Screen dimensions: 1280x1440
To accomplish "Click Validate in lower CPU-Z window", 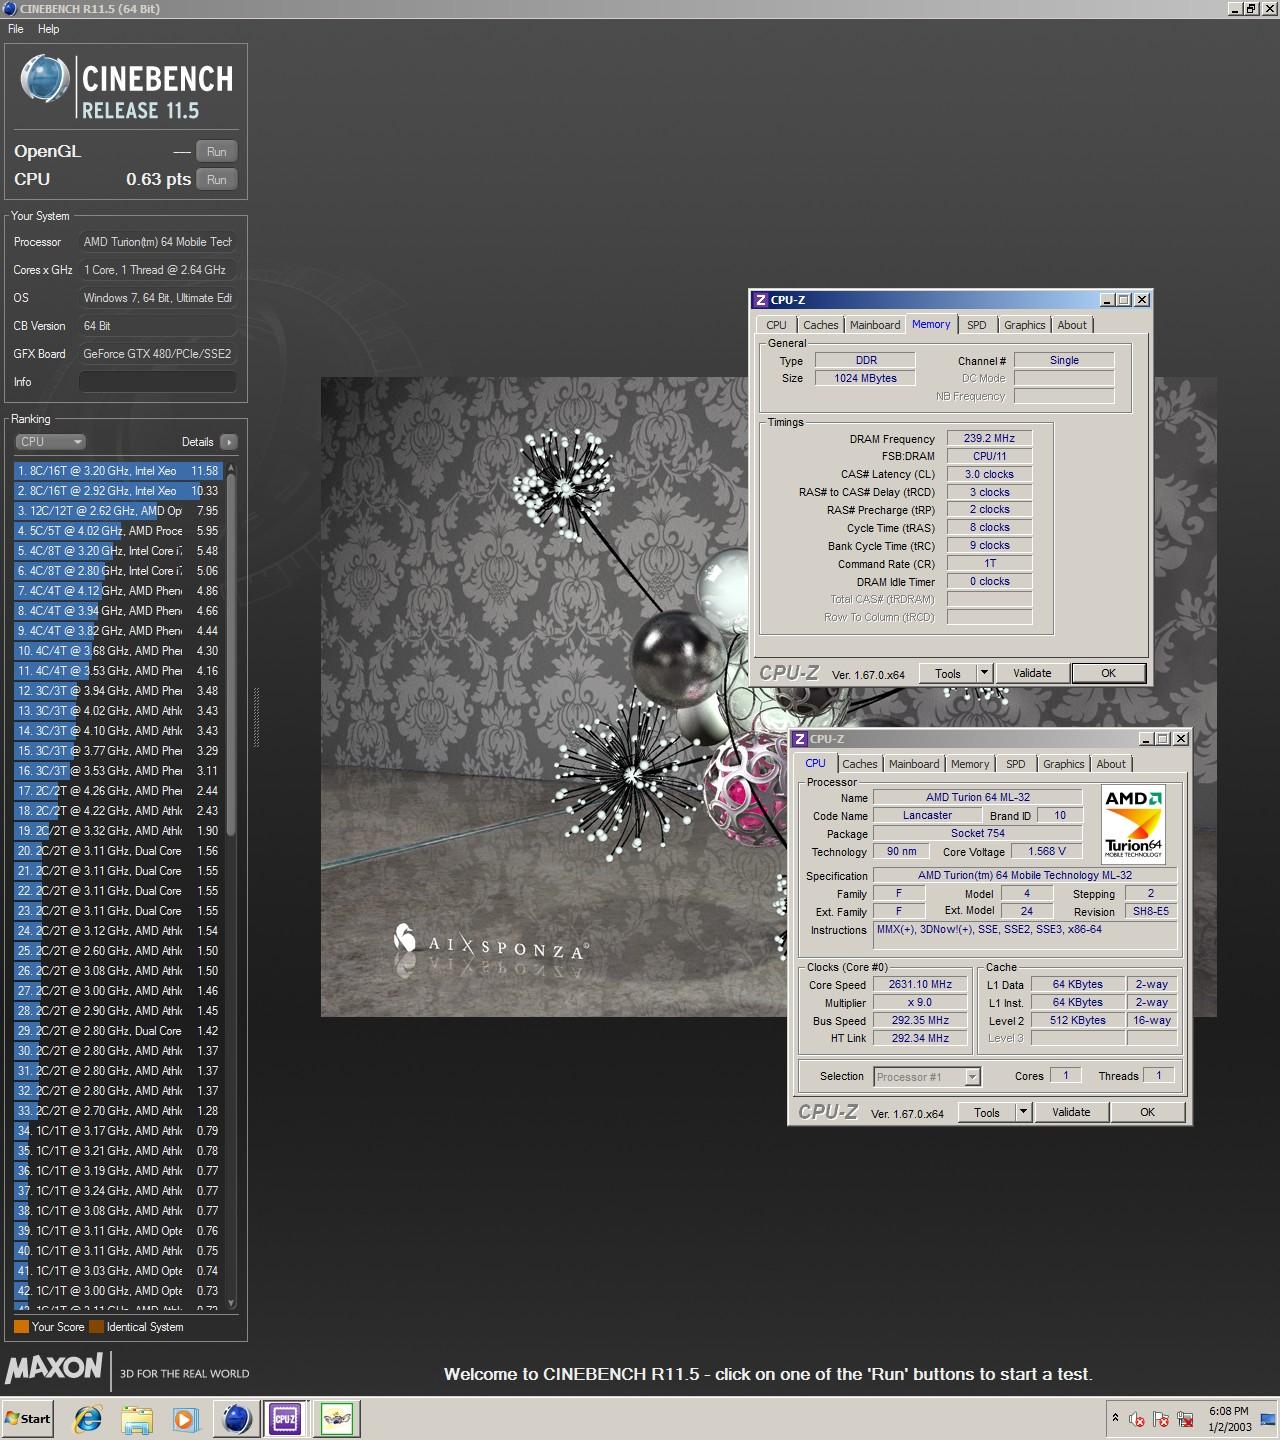I will click(1071, 1112).
